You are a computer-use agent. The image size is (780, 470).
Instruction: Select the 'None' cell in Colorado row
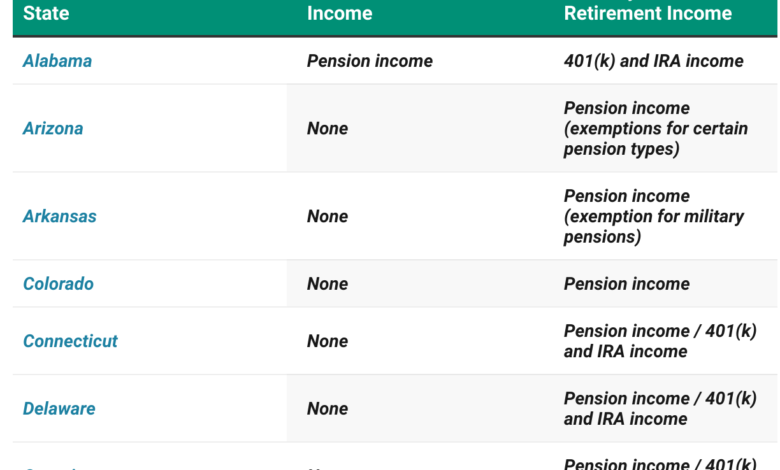point(327,284)
